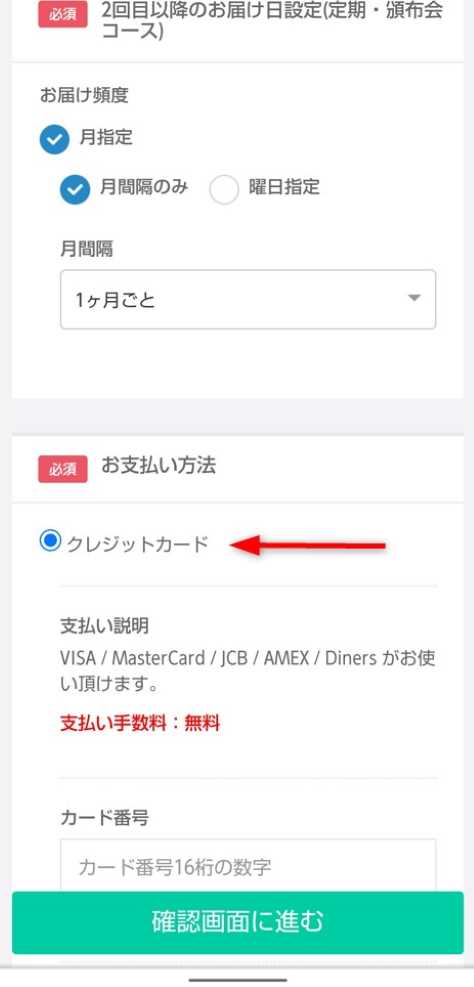Click the カード番号 field label

point(104,818)
